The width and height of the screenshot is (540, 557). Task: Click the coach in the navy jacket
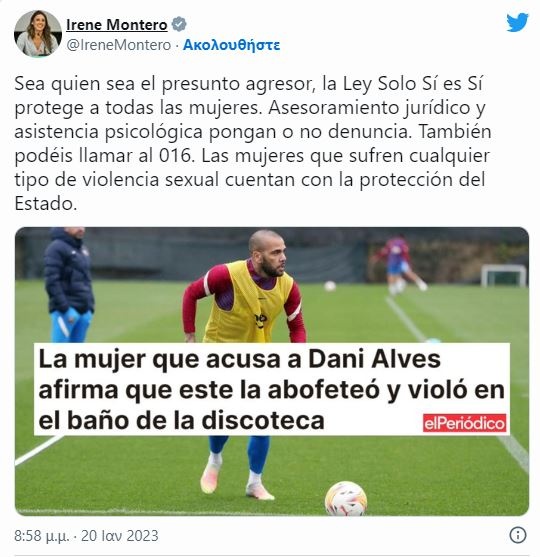coord(69,285)
